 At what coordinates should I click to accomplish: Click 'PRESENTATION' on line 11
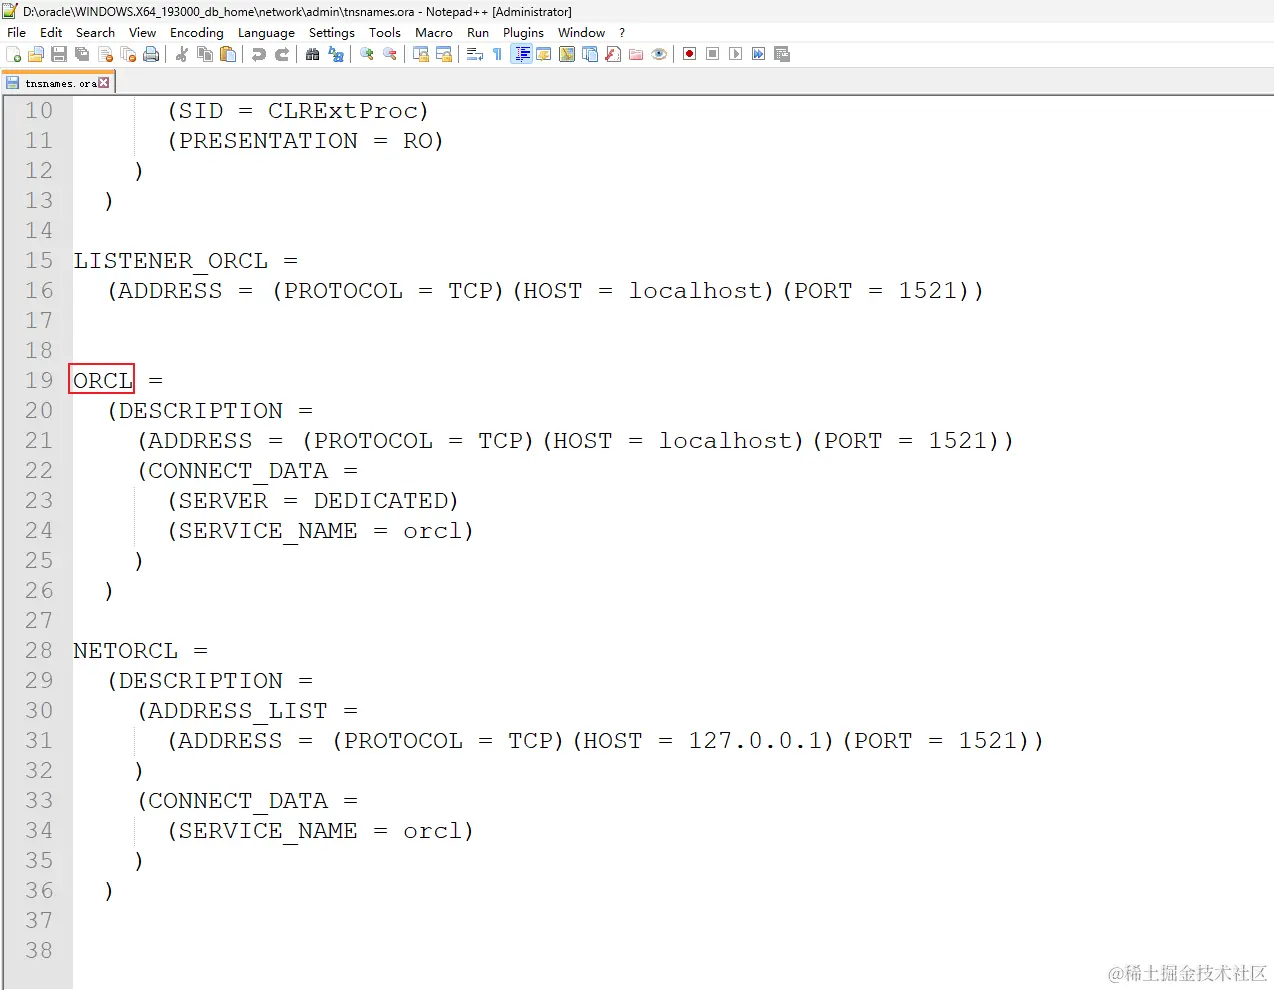point(268,141)
